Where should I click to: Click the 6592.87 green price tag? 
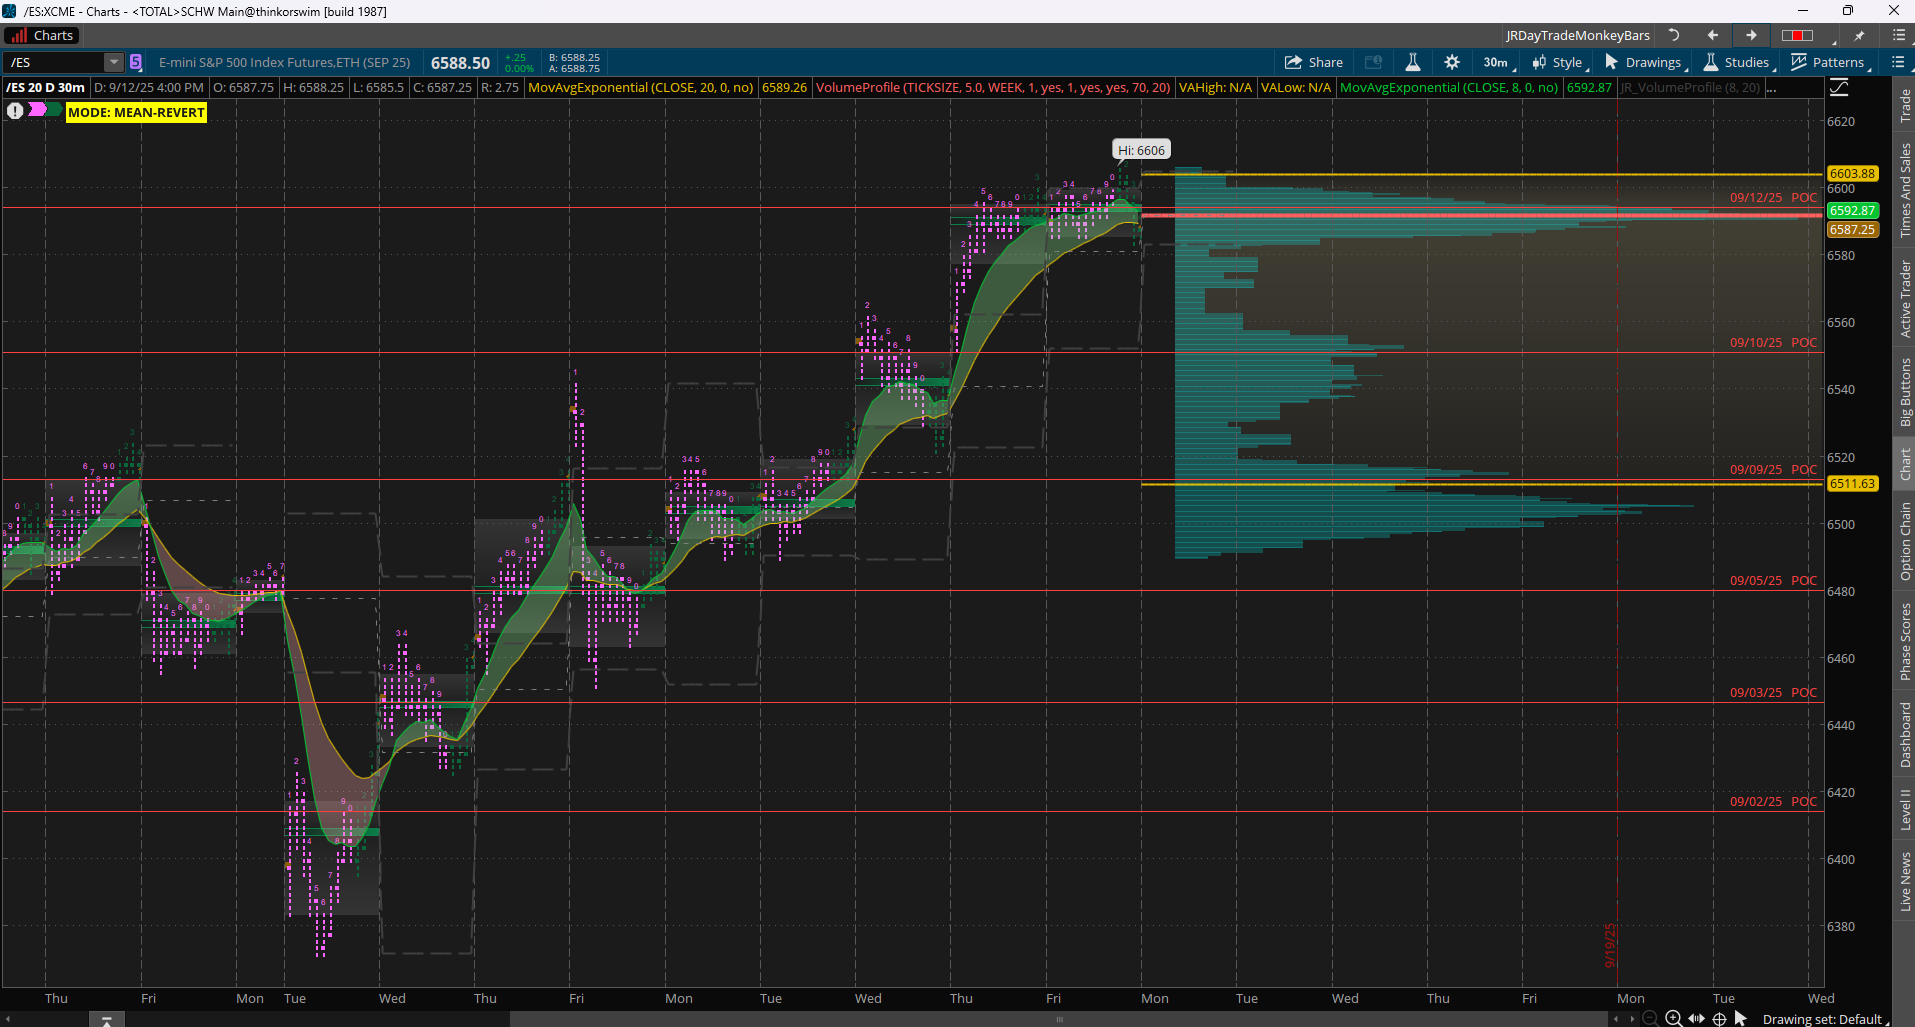point(1852,210)
